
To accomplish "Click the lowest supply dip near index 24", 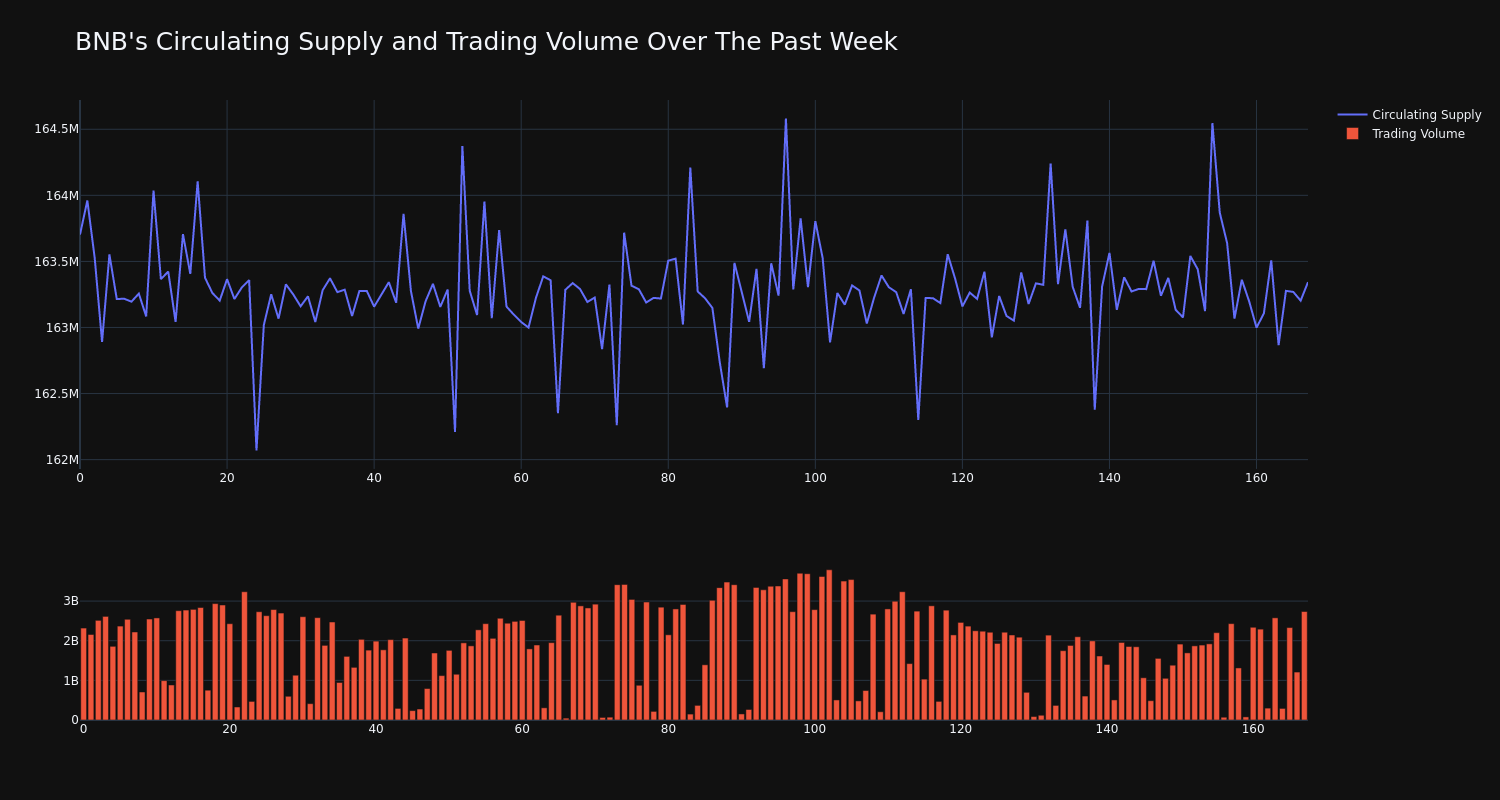I will click(x=256, y=449).
